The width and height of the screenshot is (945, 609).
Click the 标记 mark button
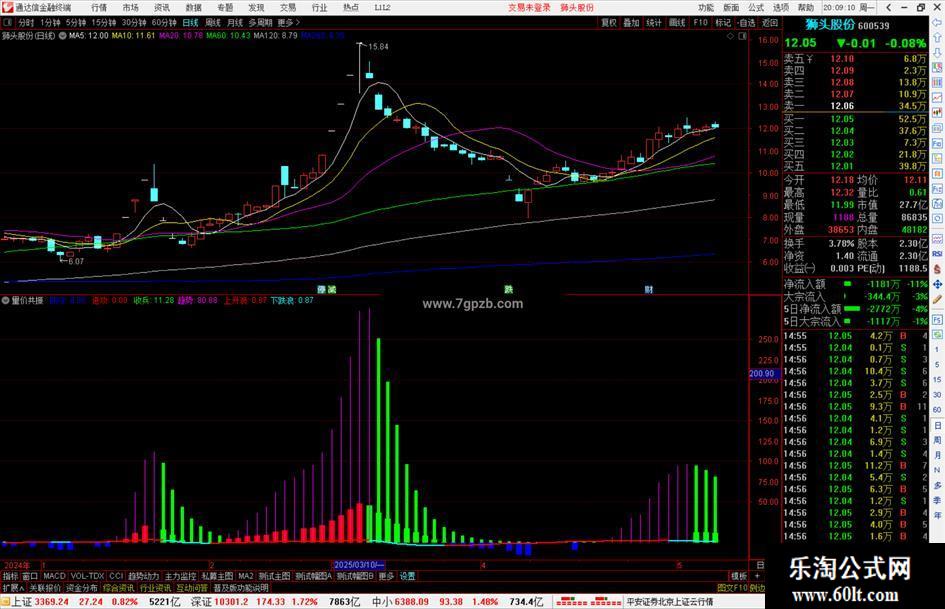(x=723, y=22)
